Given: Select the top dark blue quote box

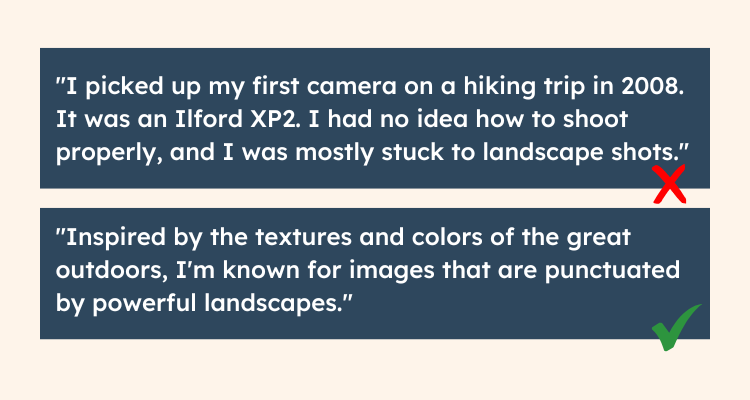Looking at the screenshot, I should tap(375, 118).
